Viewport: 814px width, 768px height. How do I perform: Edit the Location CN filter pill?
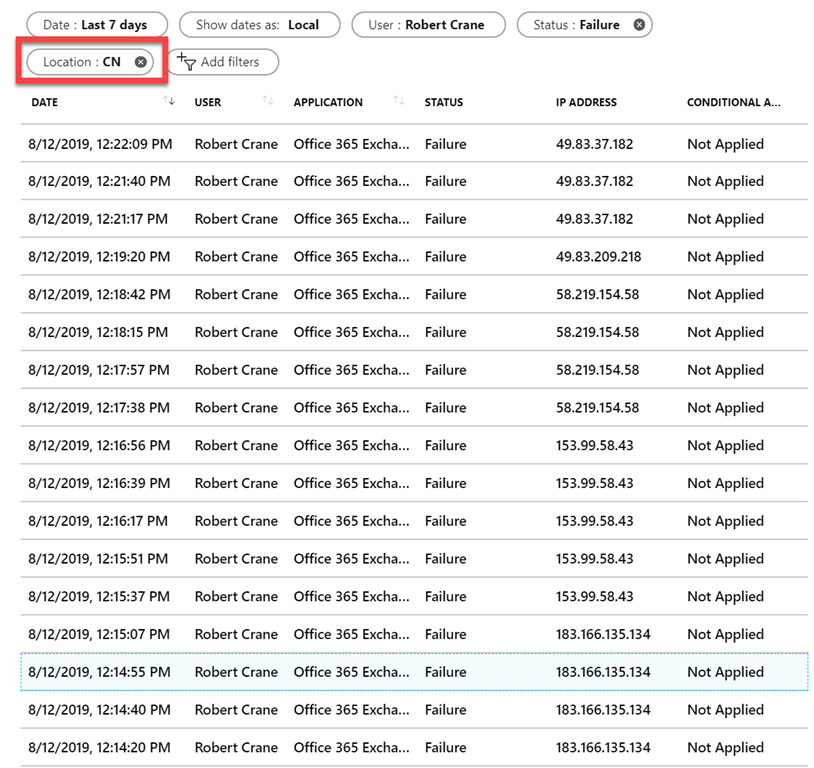pos(81,62)
